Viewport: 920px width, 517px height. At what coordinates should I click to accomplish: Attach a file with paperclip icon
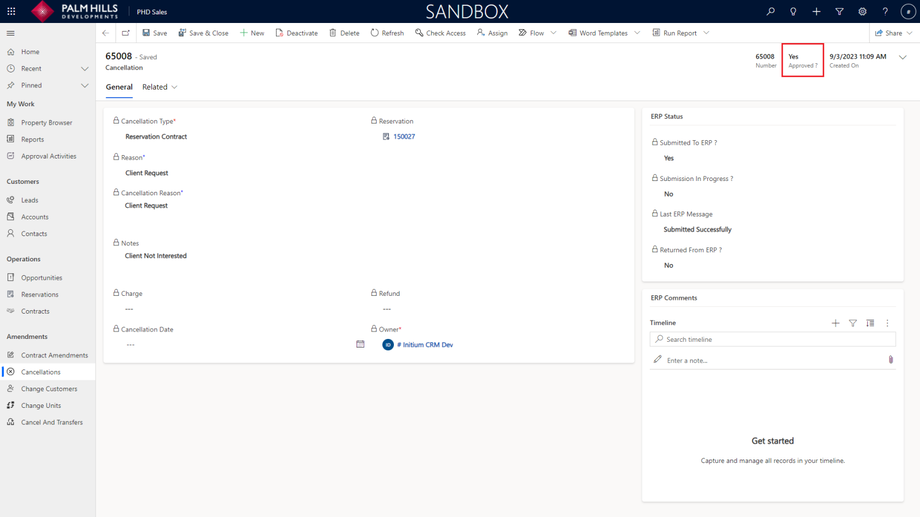pyautogui.click(x=891, y=360)
